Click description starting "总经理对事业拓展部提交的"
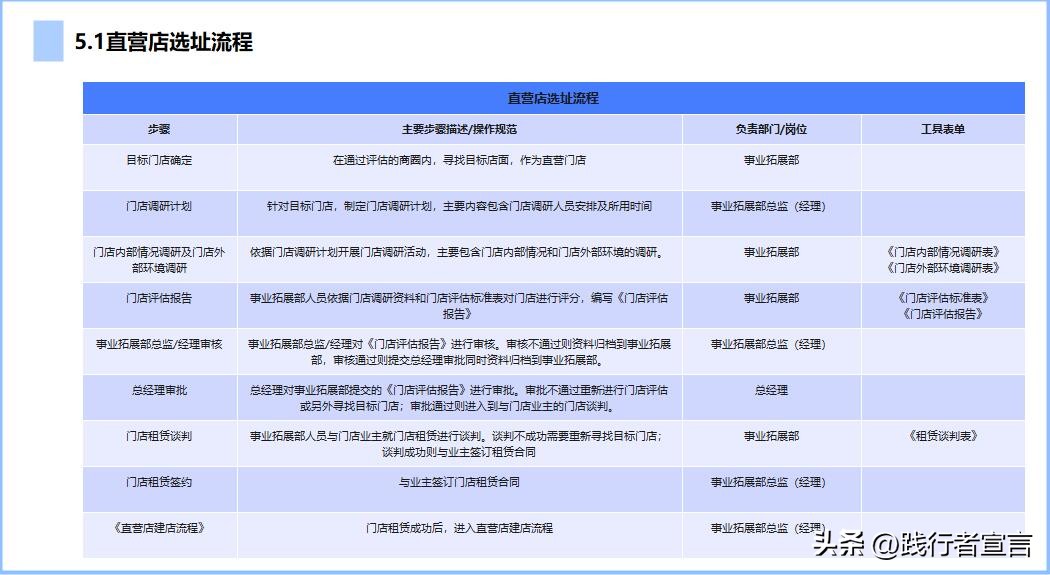The height and width of the screenshot is (575, 1050). pyautogui.click(x=459, y=398)
